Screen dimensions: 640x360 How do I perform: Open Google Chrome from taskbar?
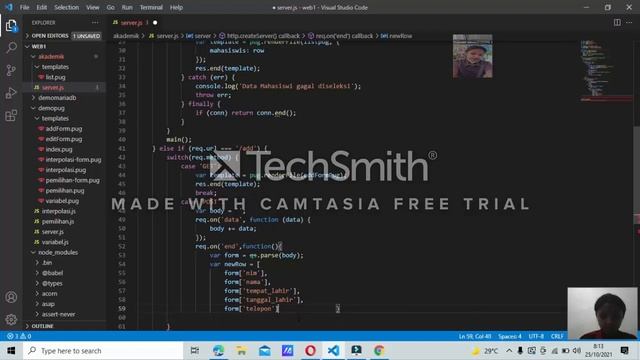pyautogui.click(x=379, y=351)
